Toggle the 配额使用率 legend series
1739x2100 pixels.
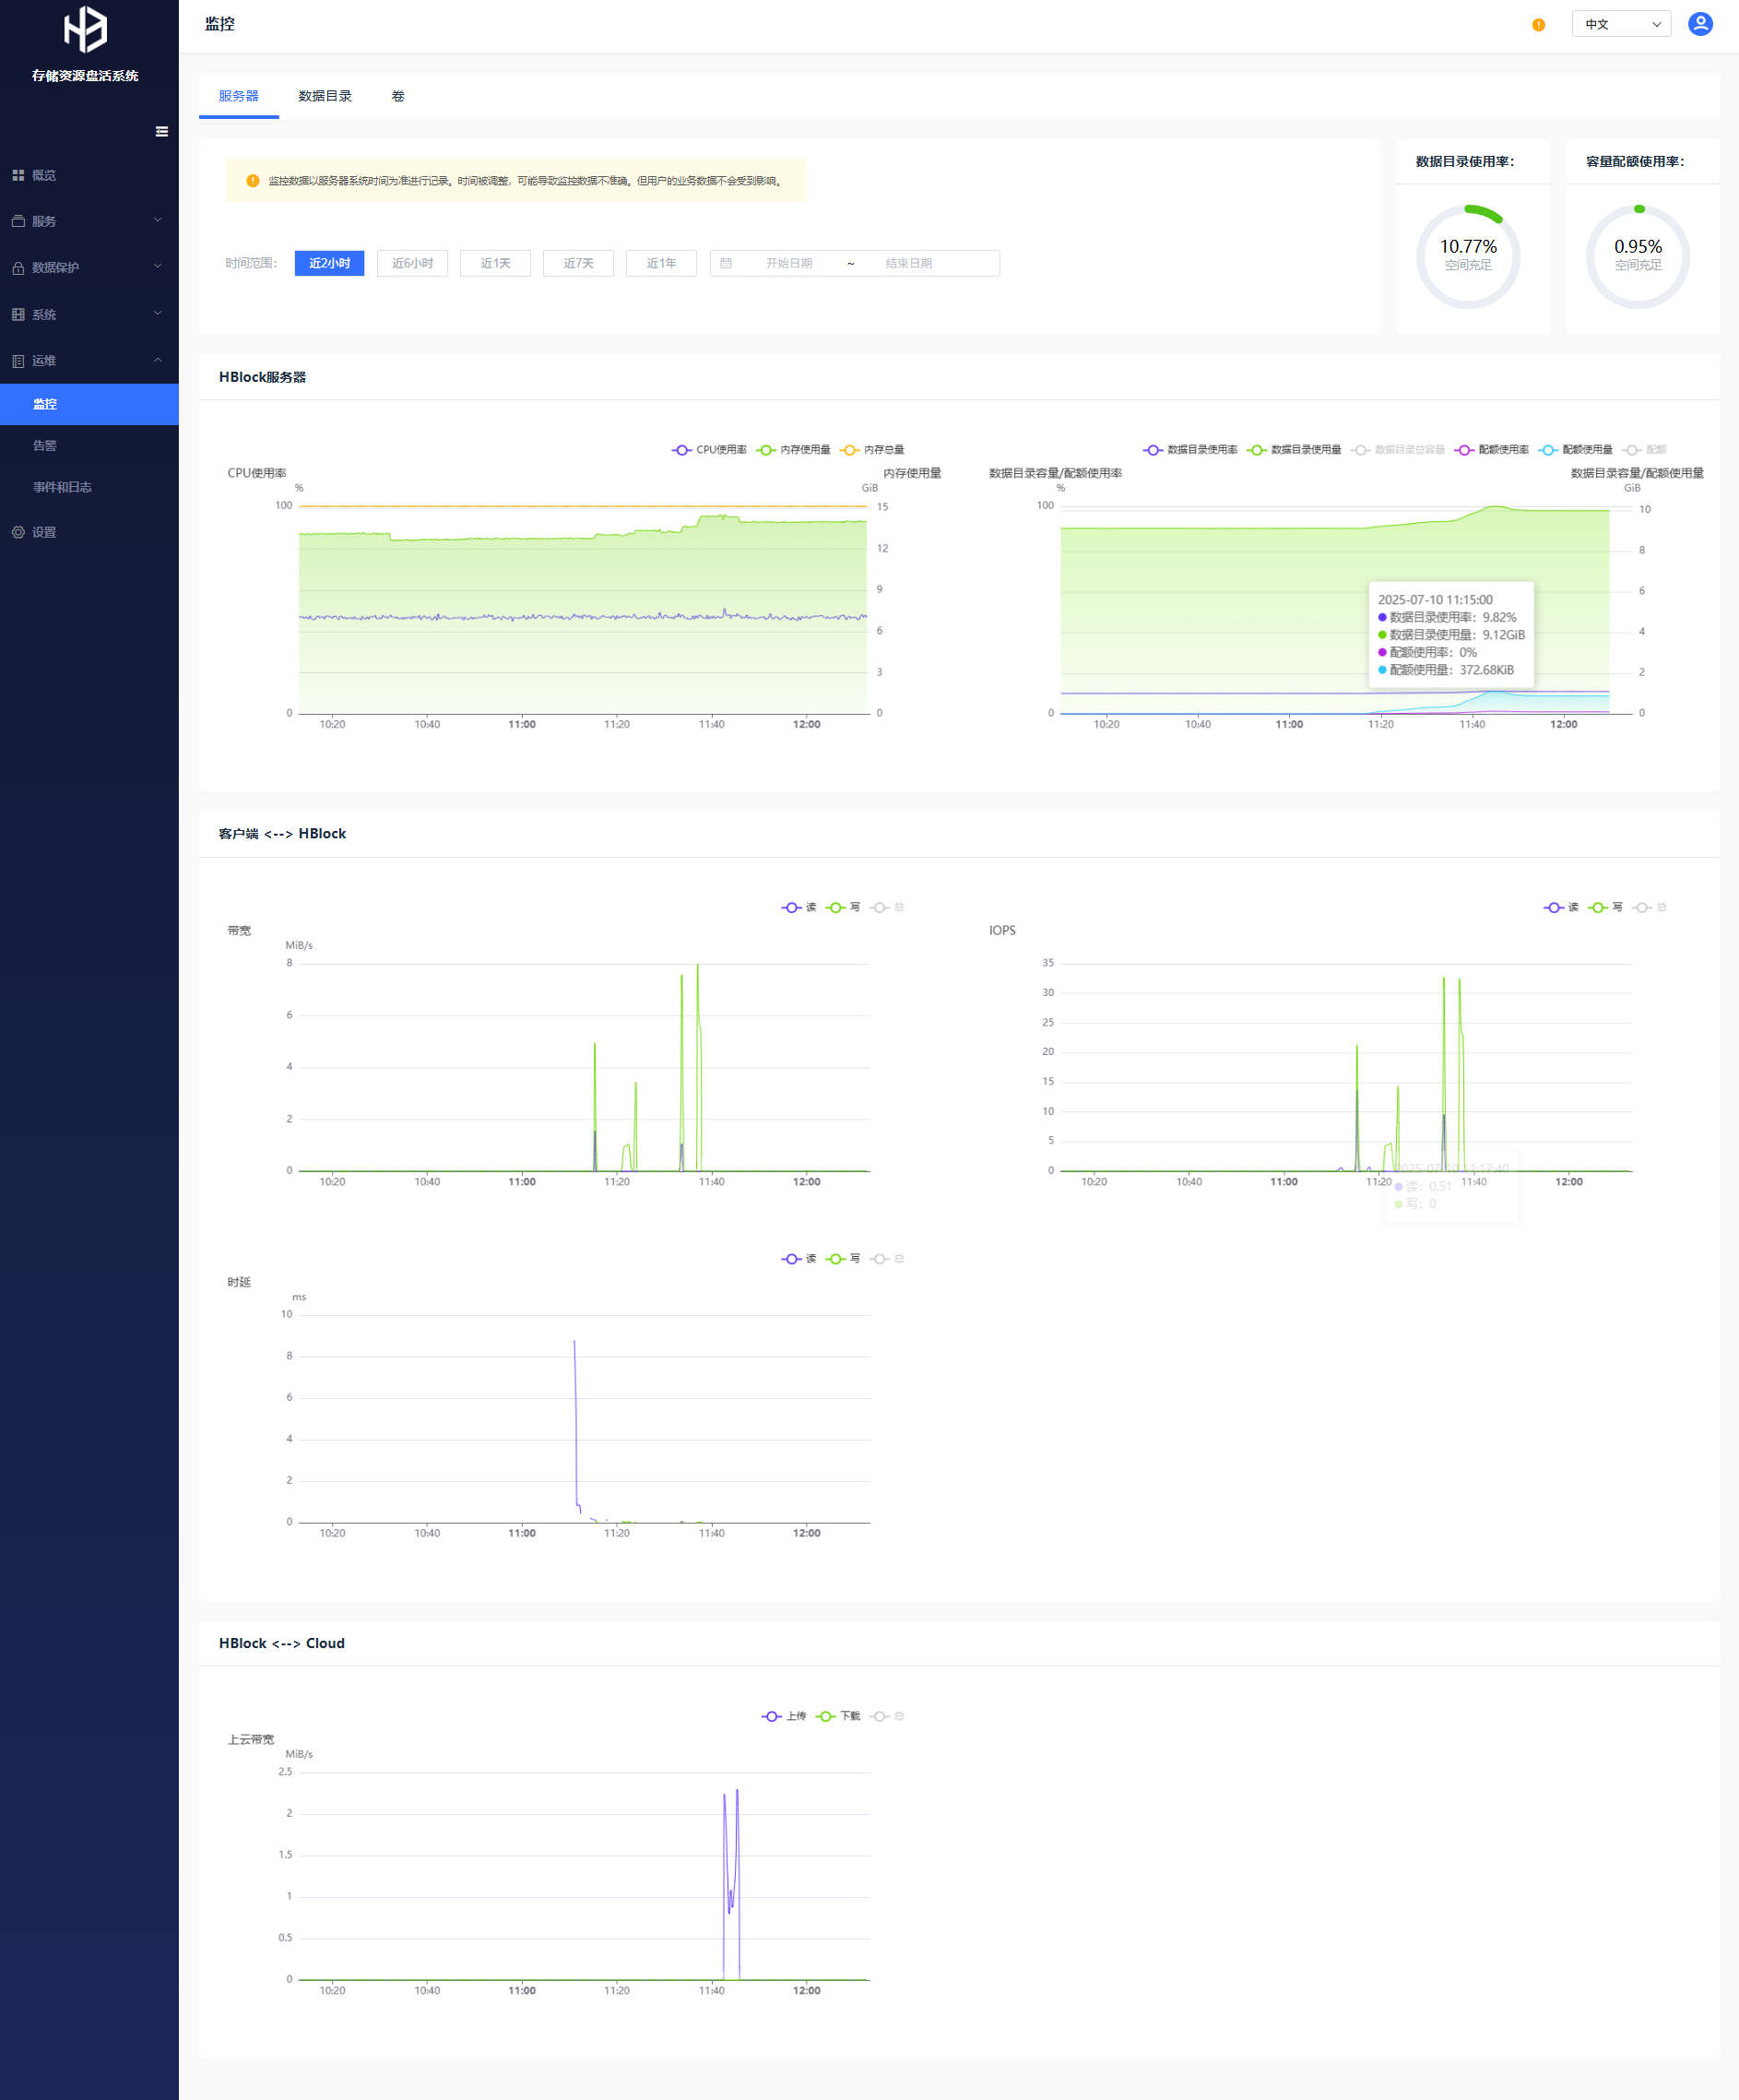pyautogui.click(x=1492, y=450)
